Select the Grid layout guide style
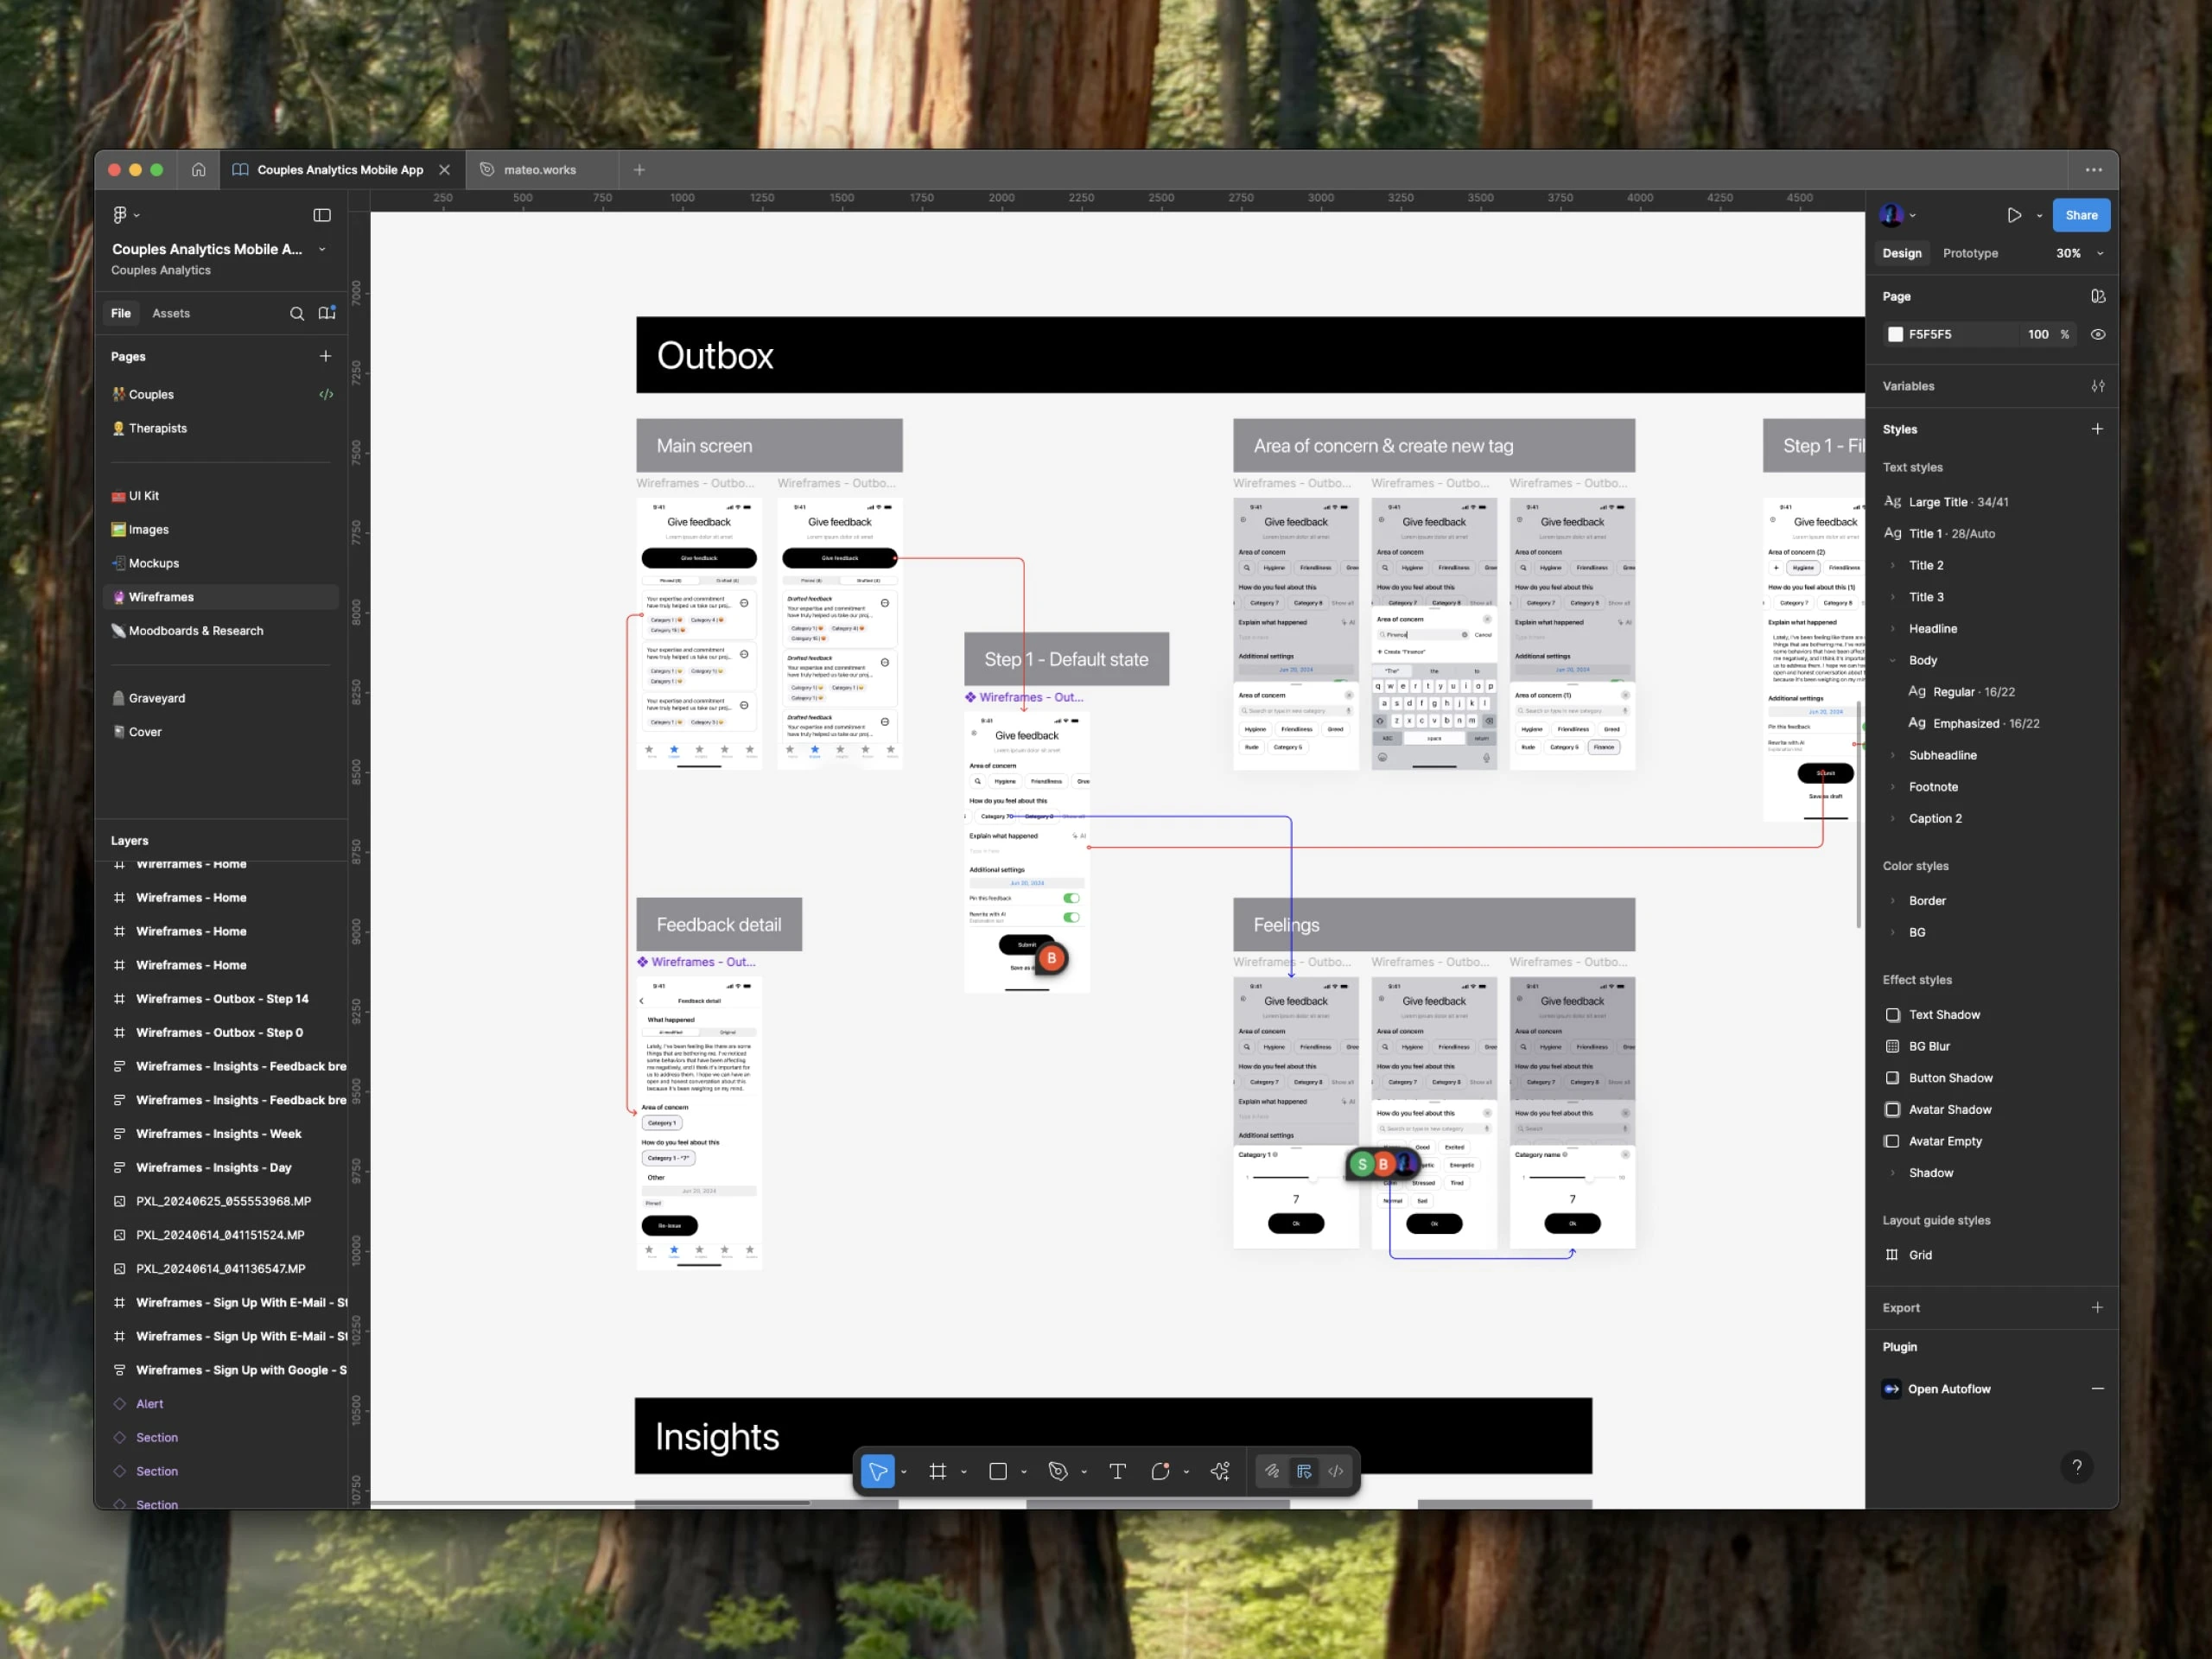Screen dimensions: 2212x1659 pos(1919,1255)
